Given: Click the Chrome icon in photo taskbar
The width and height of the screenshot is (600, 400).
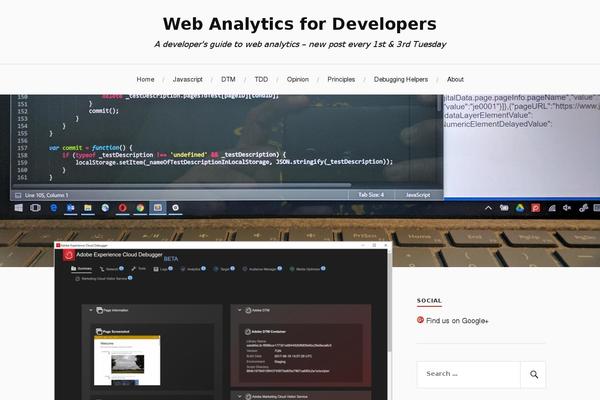Looking at the screenshot, I should pyautogui.click(x=140, y=208).
